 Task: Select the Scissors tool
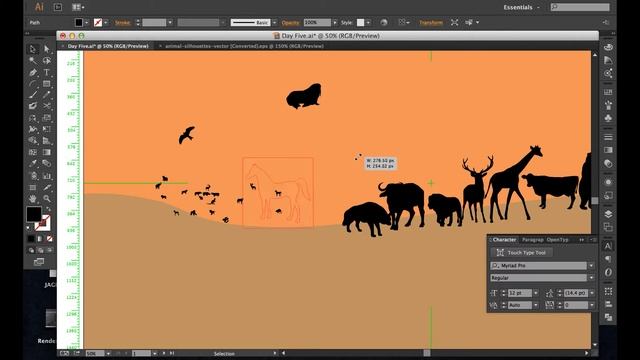coord(47,106)
